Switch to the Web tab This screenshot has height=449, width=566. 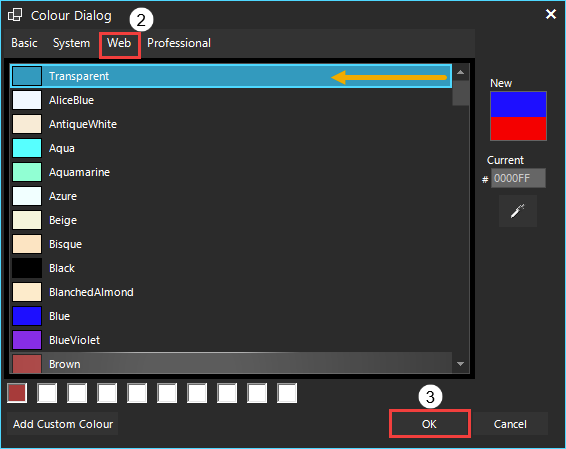[119, 43]
